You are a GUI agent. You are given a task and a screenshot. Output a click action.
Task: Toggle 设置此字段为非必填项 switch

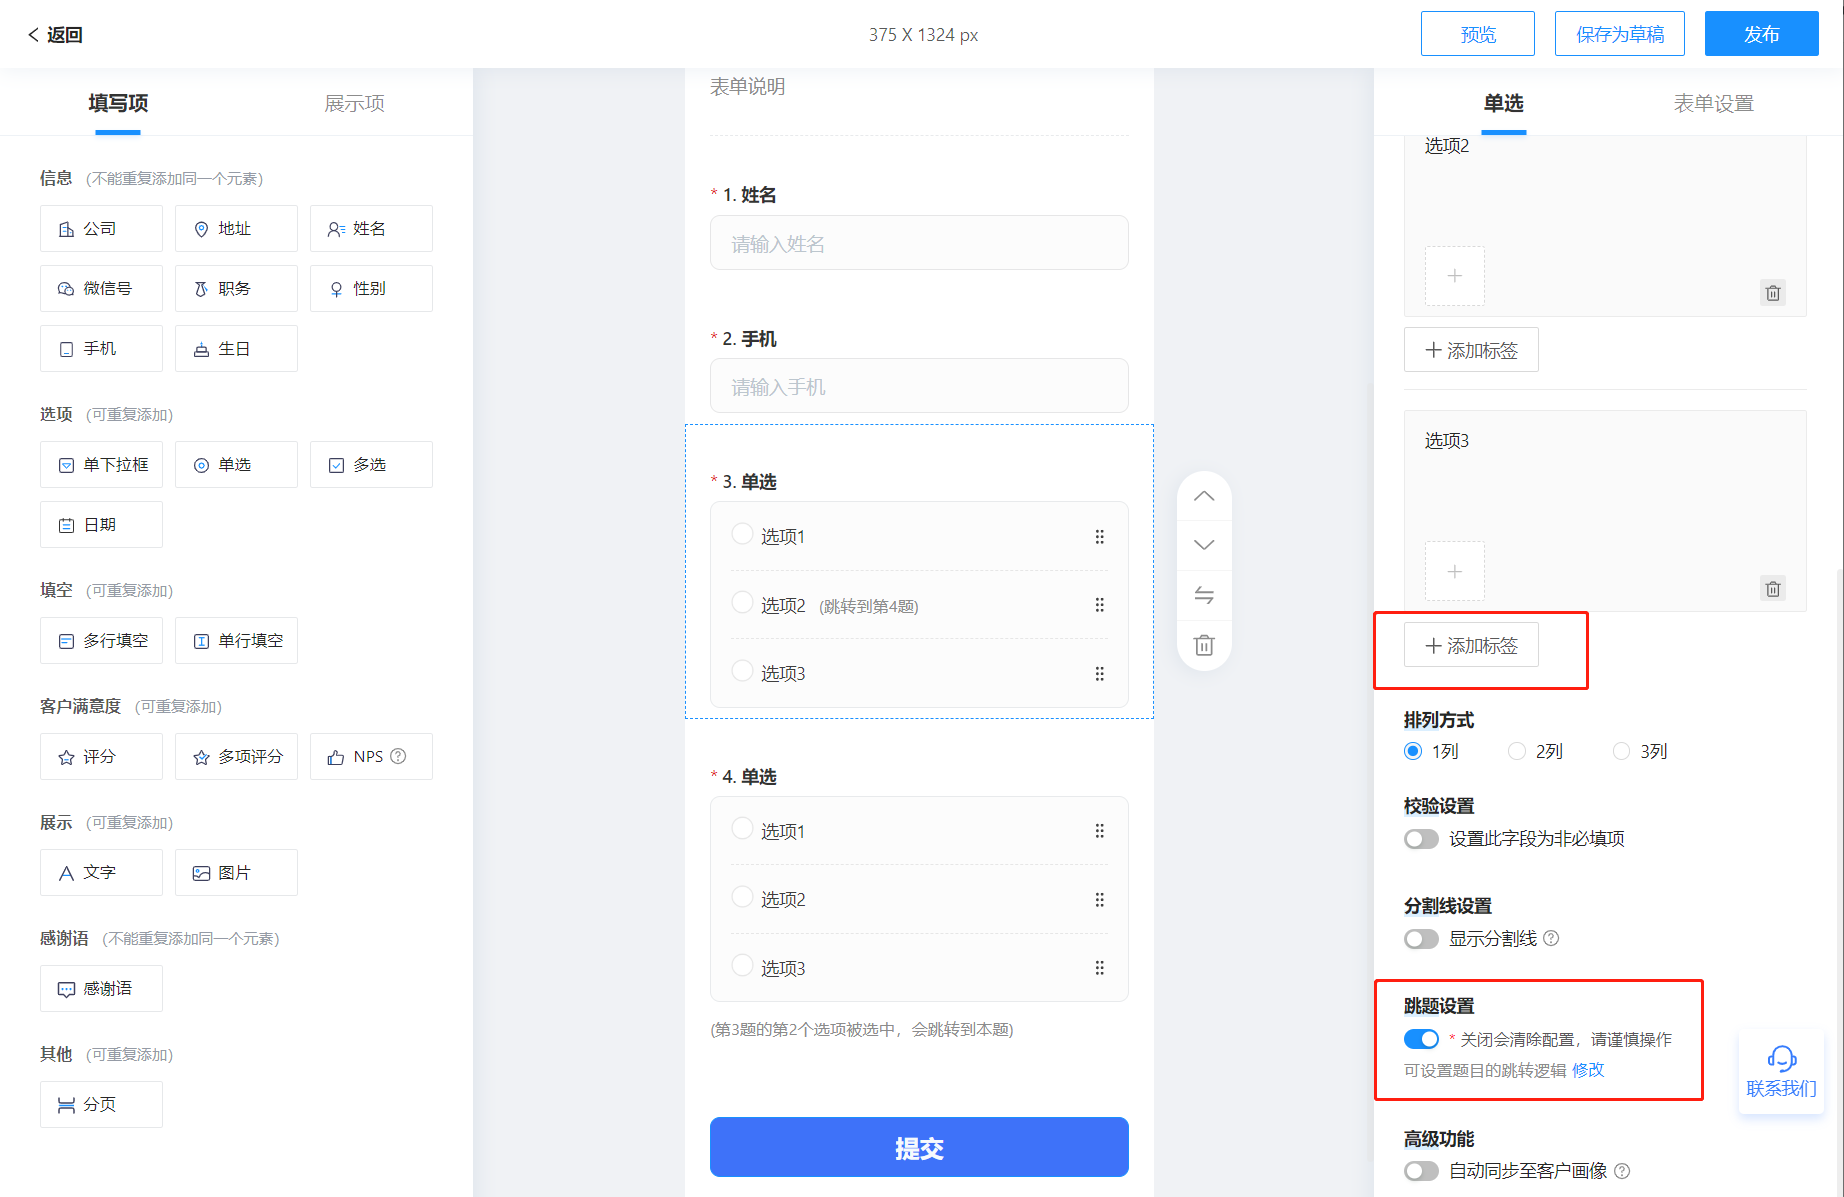(1421, 839)
